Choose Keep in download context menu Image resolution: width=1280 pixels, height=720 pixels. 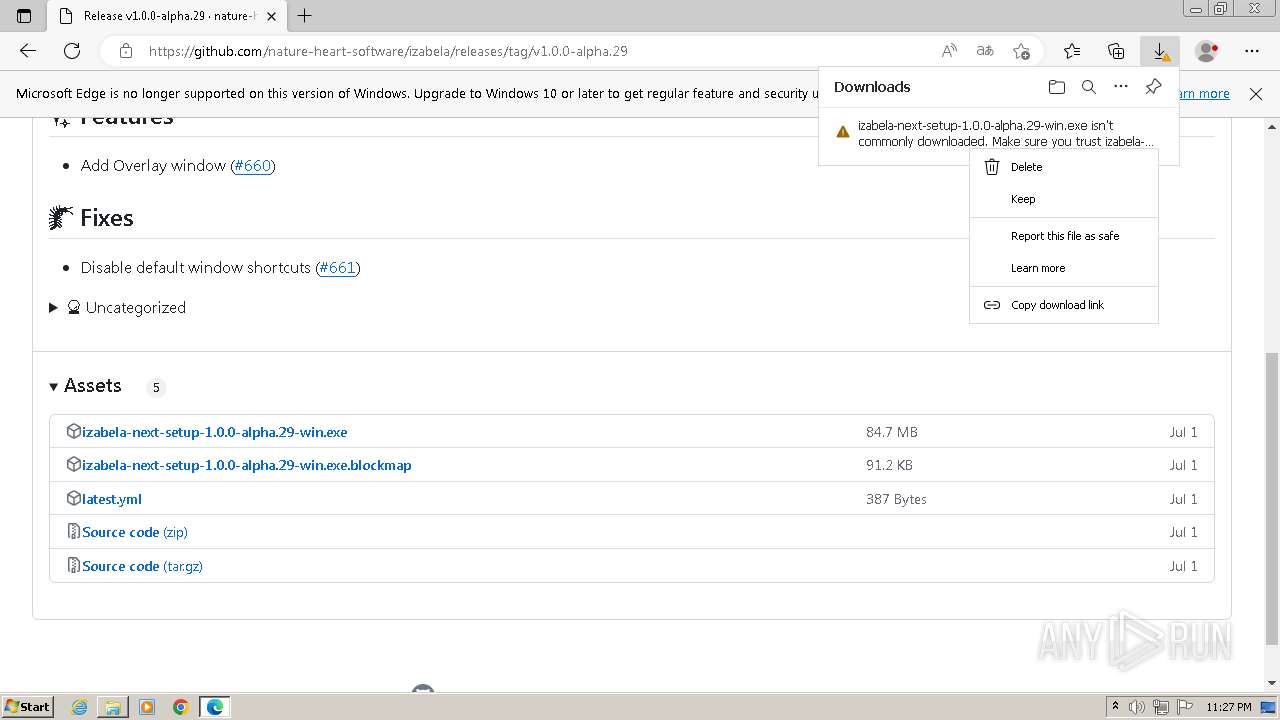point(1064,199)
